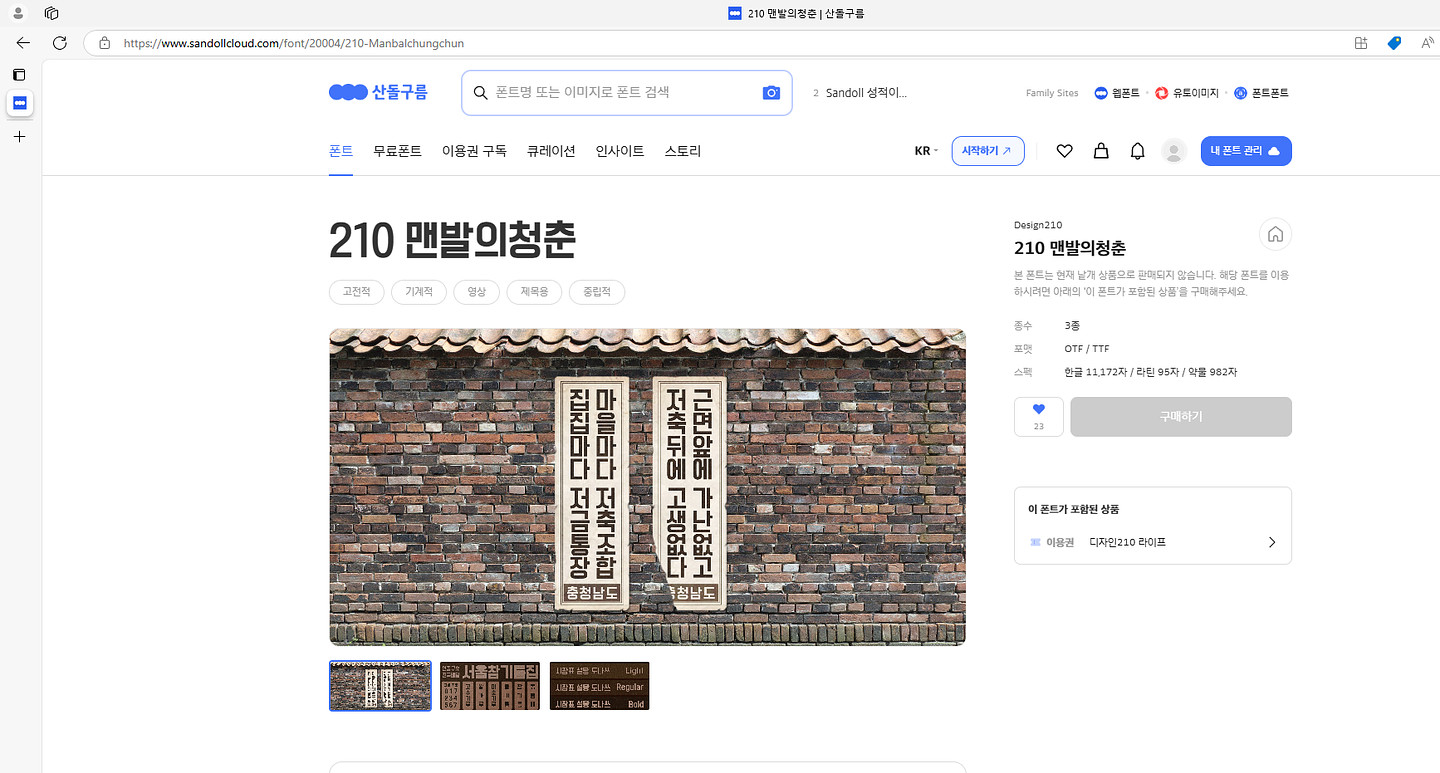Open the shopping bag cart icon
The image size is (1440, 773).
1101,151
